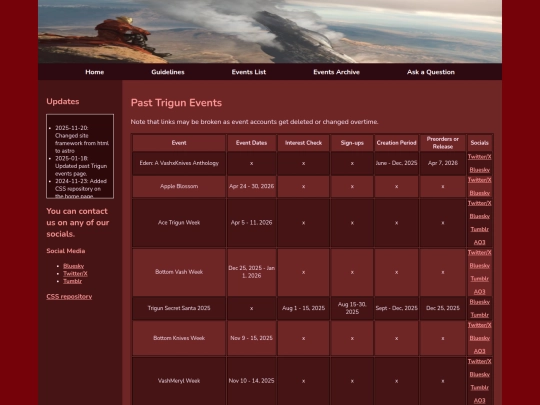Image resolution: width=540 pixels, height=405 pixels.
Task: Click the 'Dec 25, 2025' release cell
Action: (x=443, y=308)
